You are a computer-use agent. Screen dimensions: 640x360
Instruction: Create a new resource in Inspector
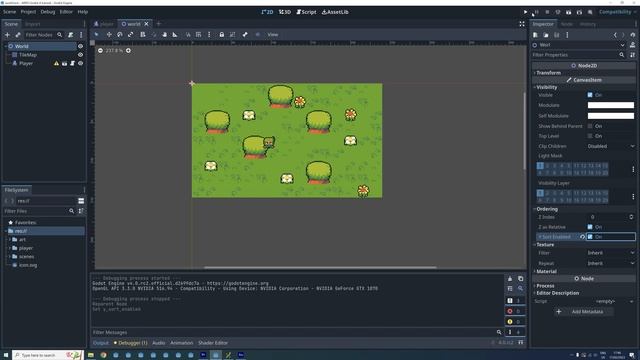click(x=535, y=35)
